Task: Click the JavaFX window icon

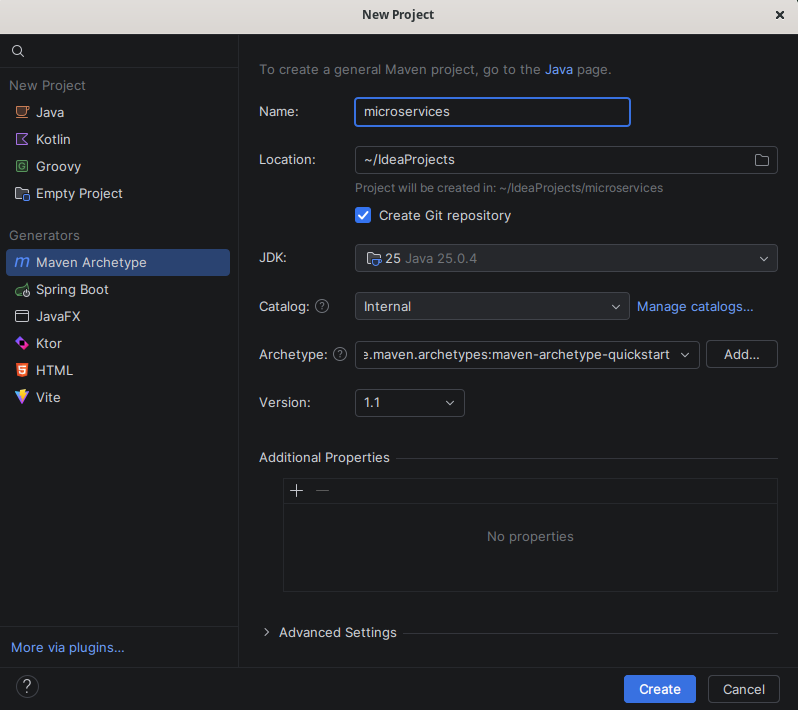Action: coord(22,316)
